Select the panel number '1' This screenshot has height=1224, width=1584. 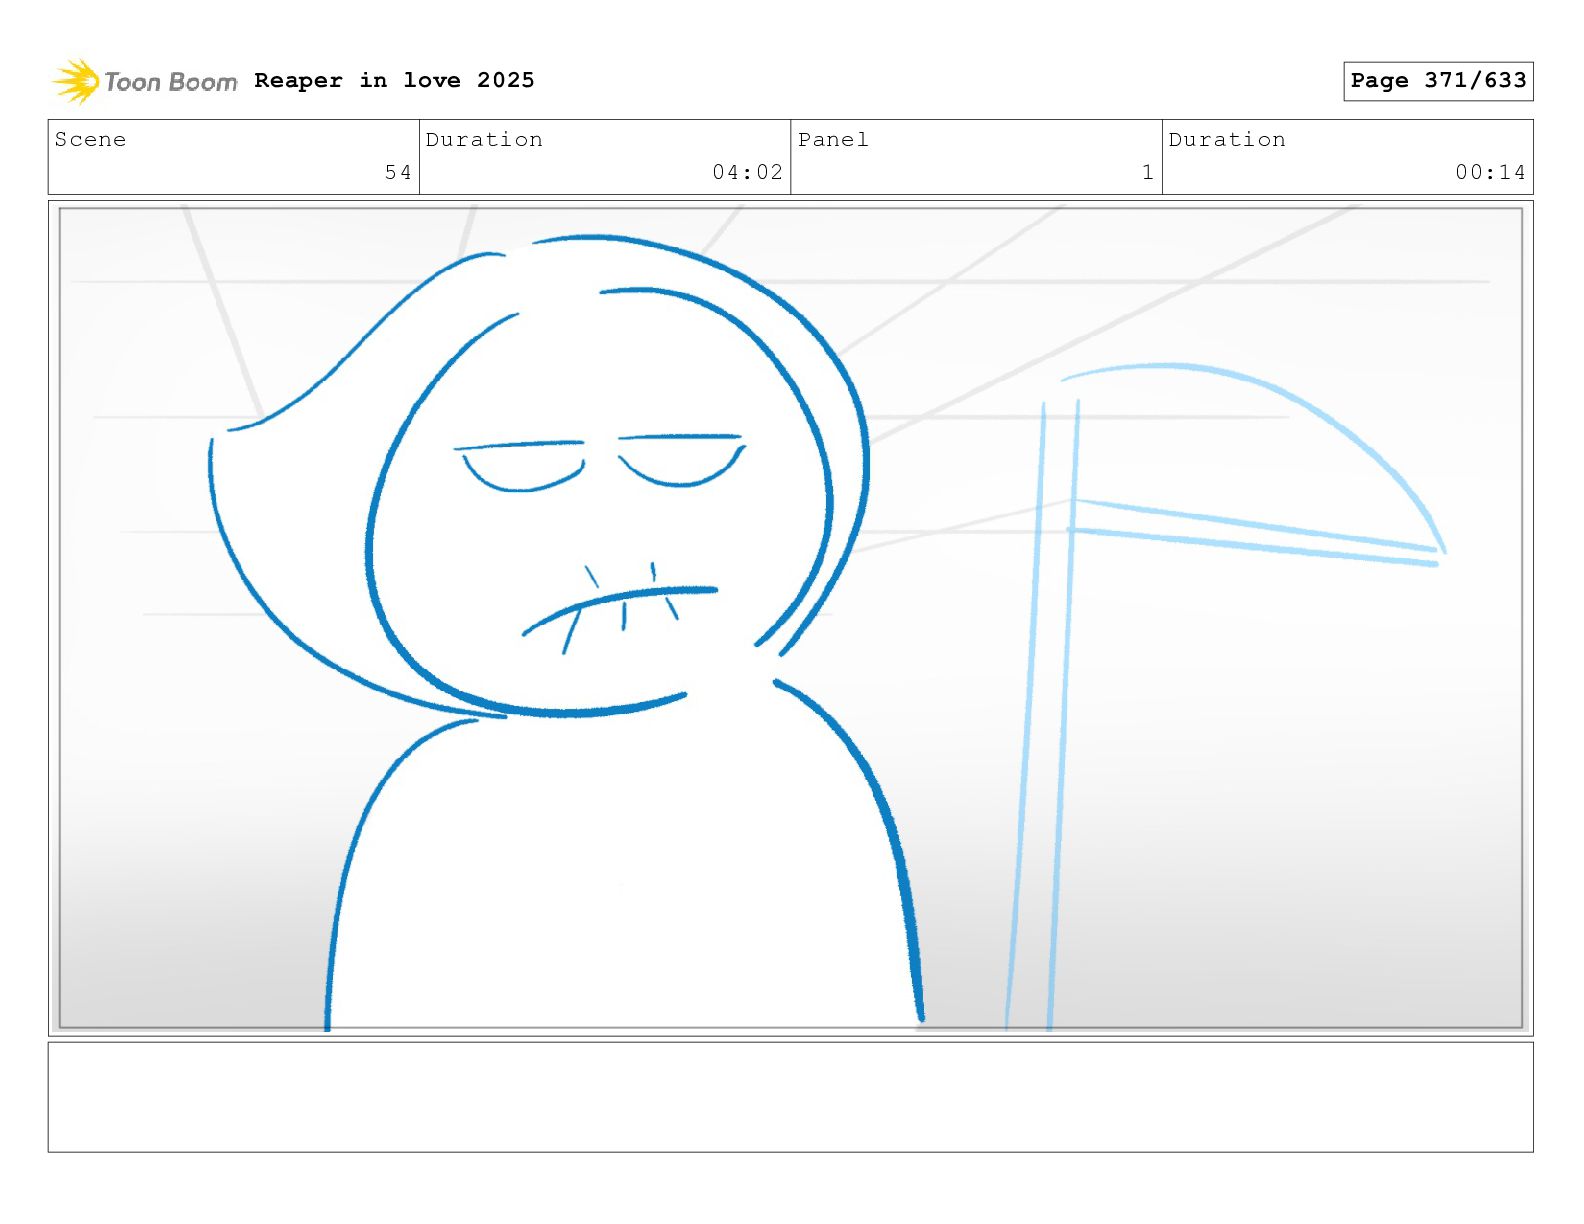tap(1148, 172)
